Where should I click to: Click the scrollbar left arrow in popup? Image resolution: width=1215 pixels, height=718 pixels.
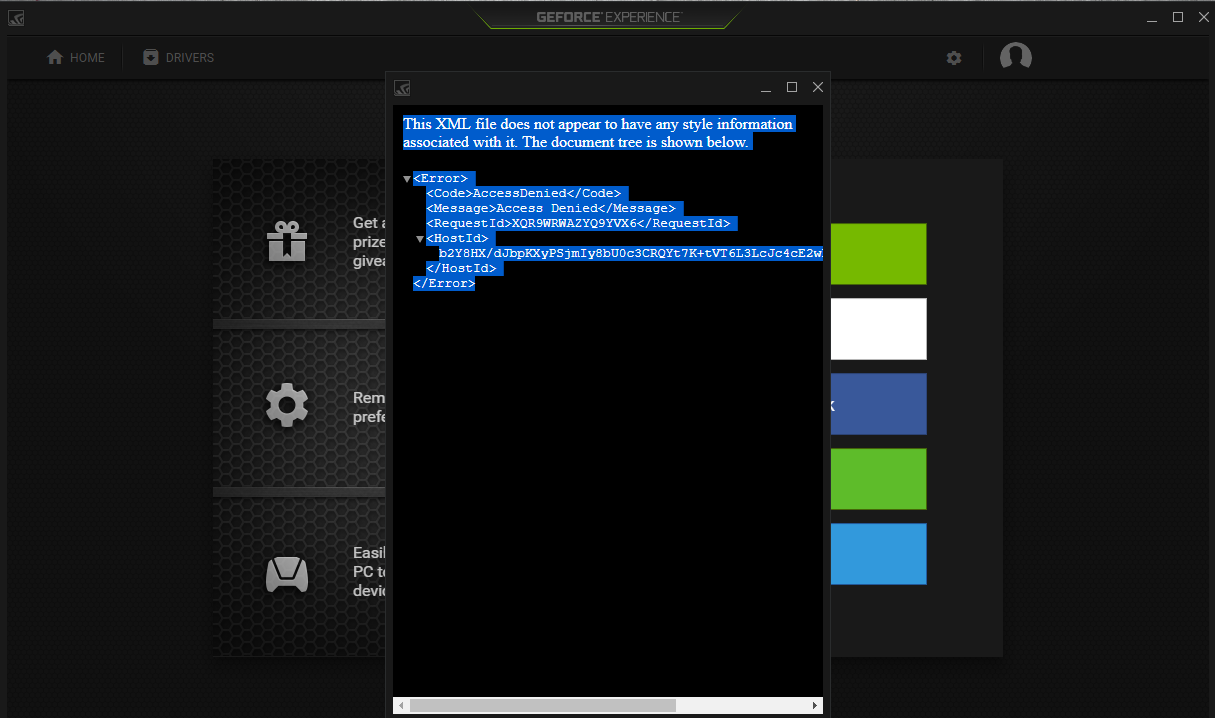pos(401,706)
